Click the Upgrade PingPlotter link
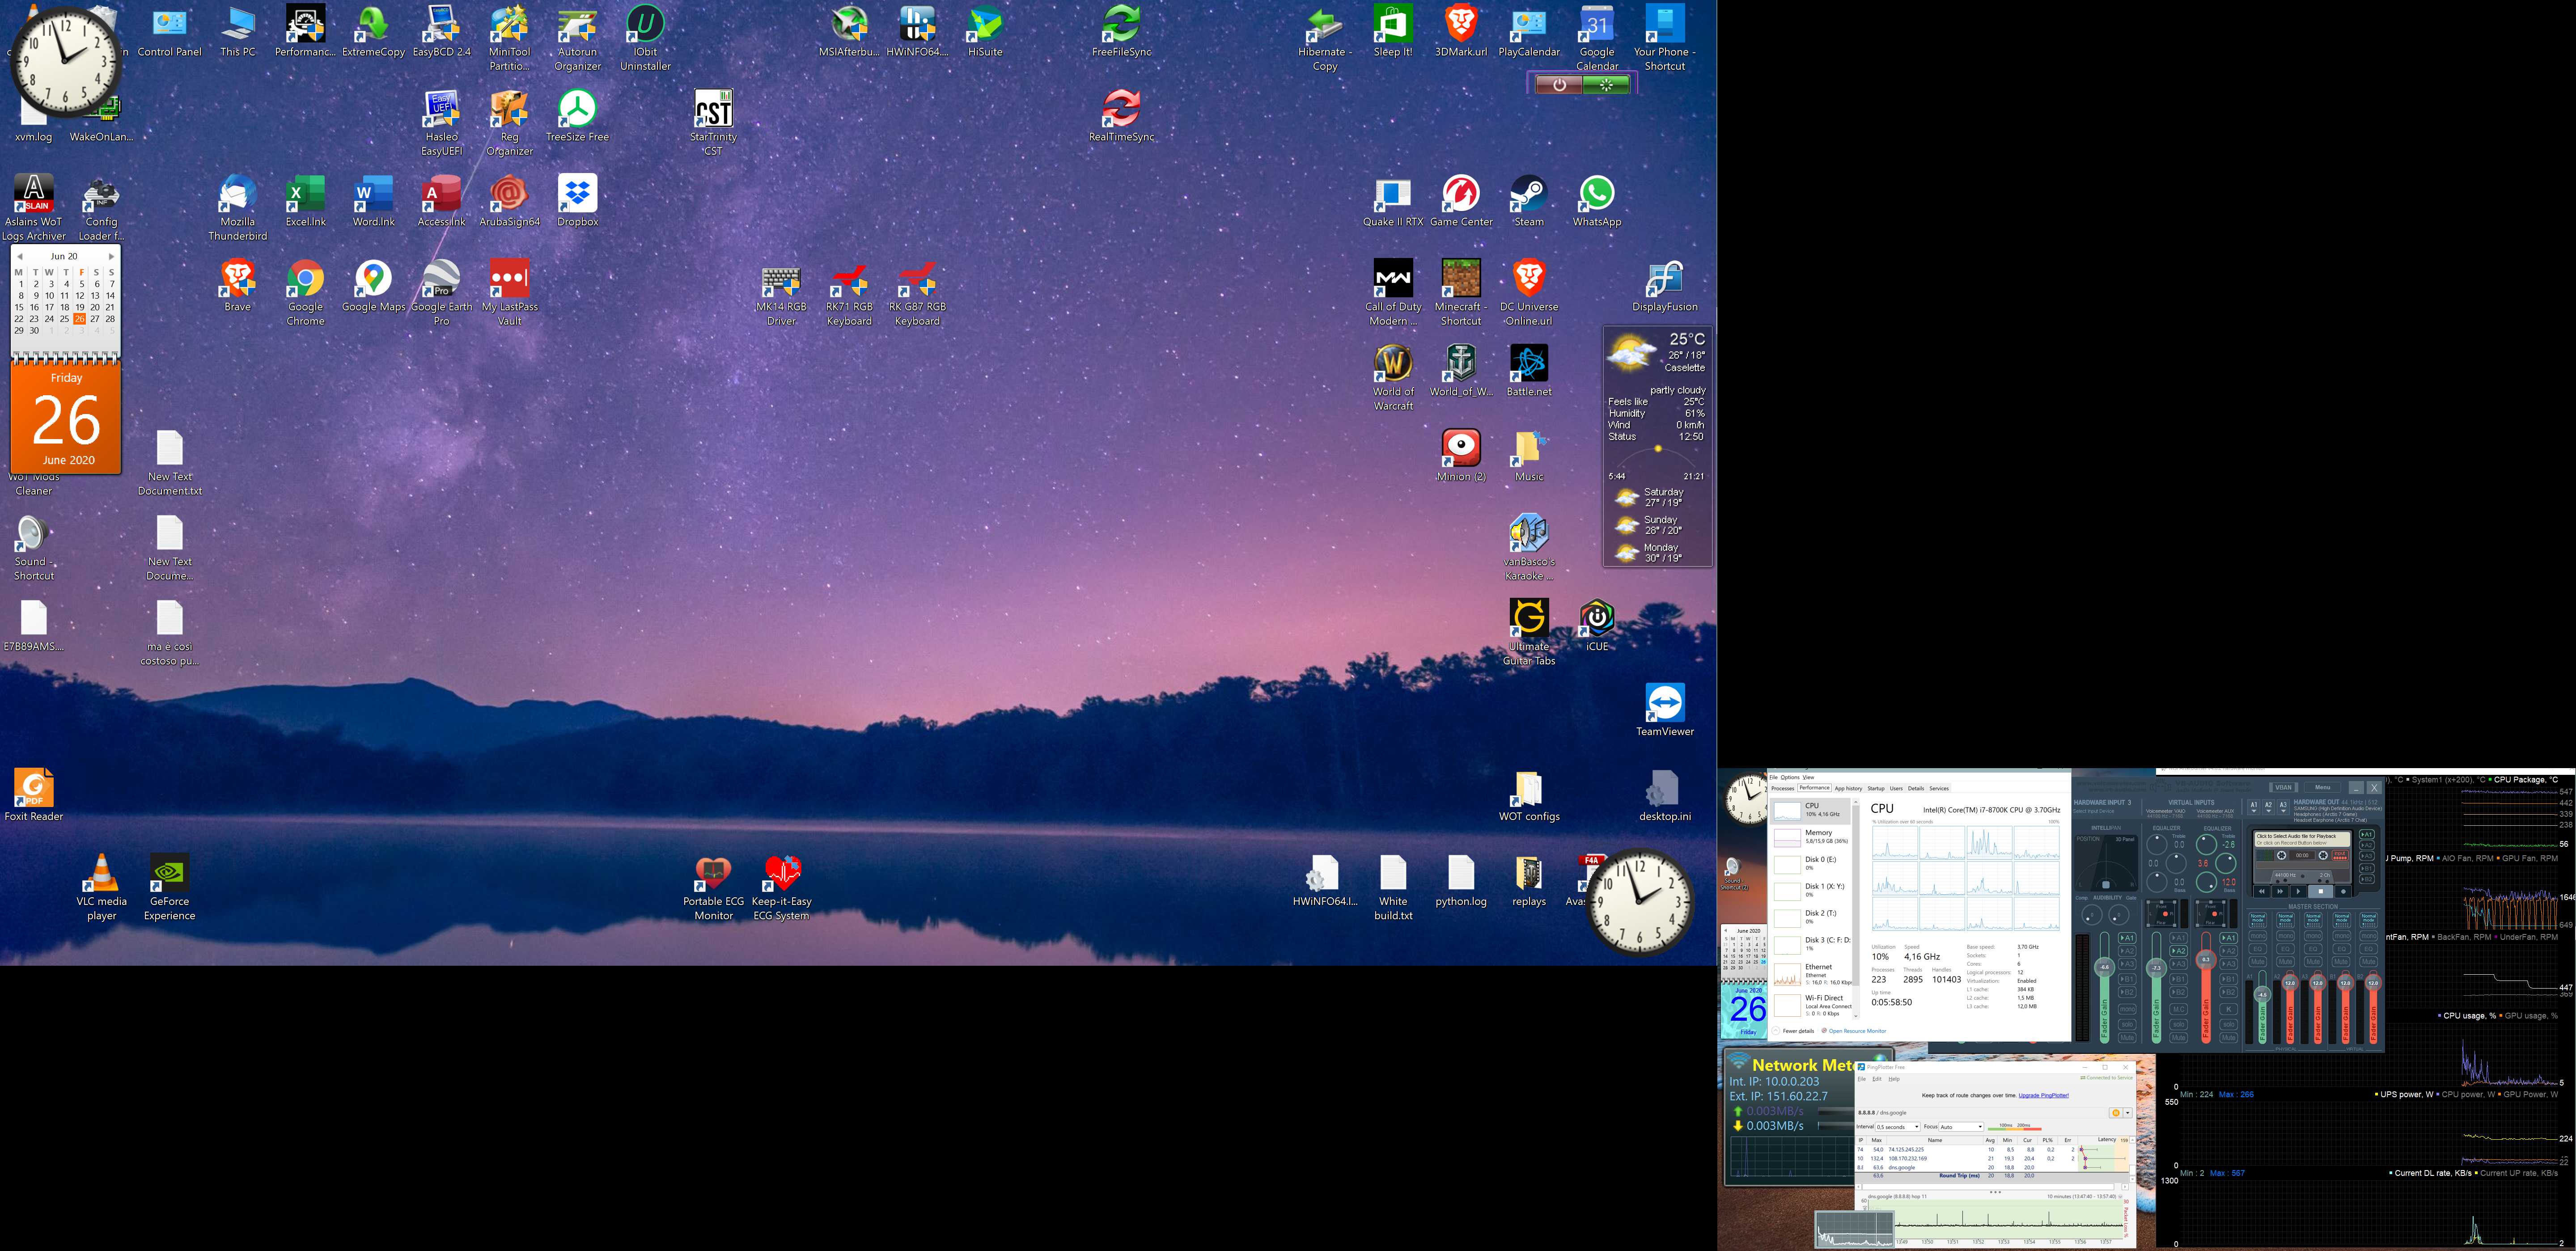The image size is (2576, 1251). coord(2044,1096)
